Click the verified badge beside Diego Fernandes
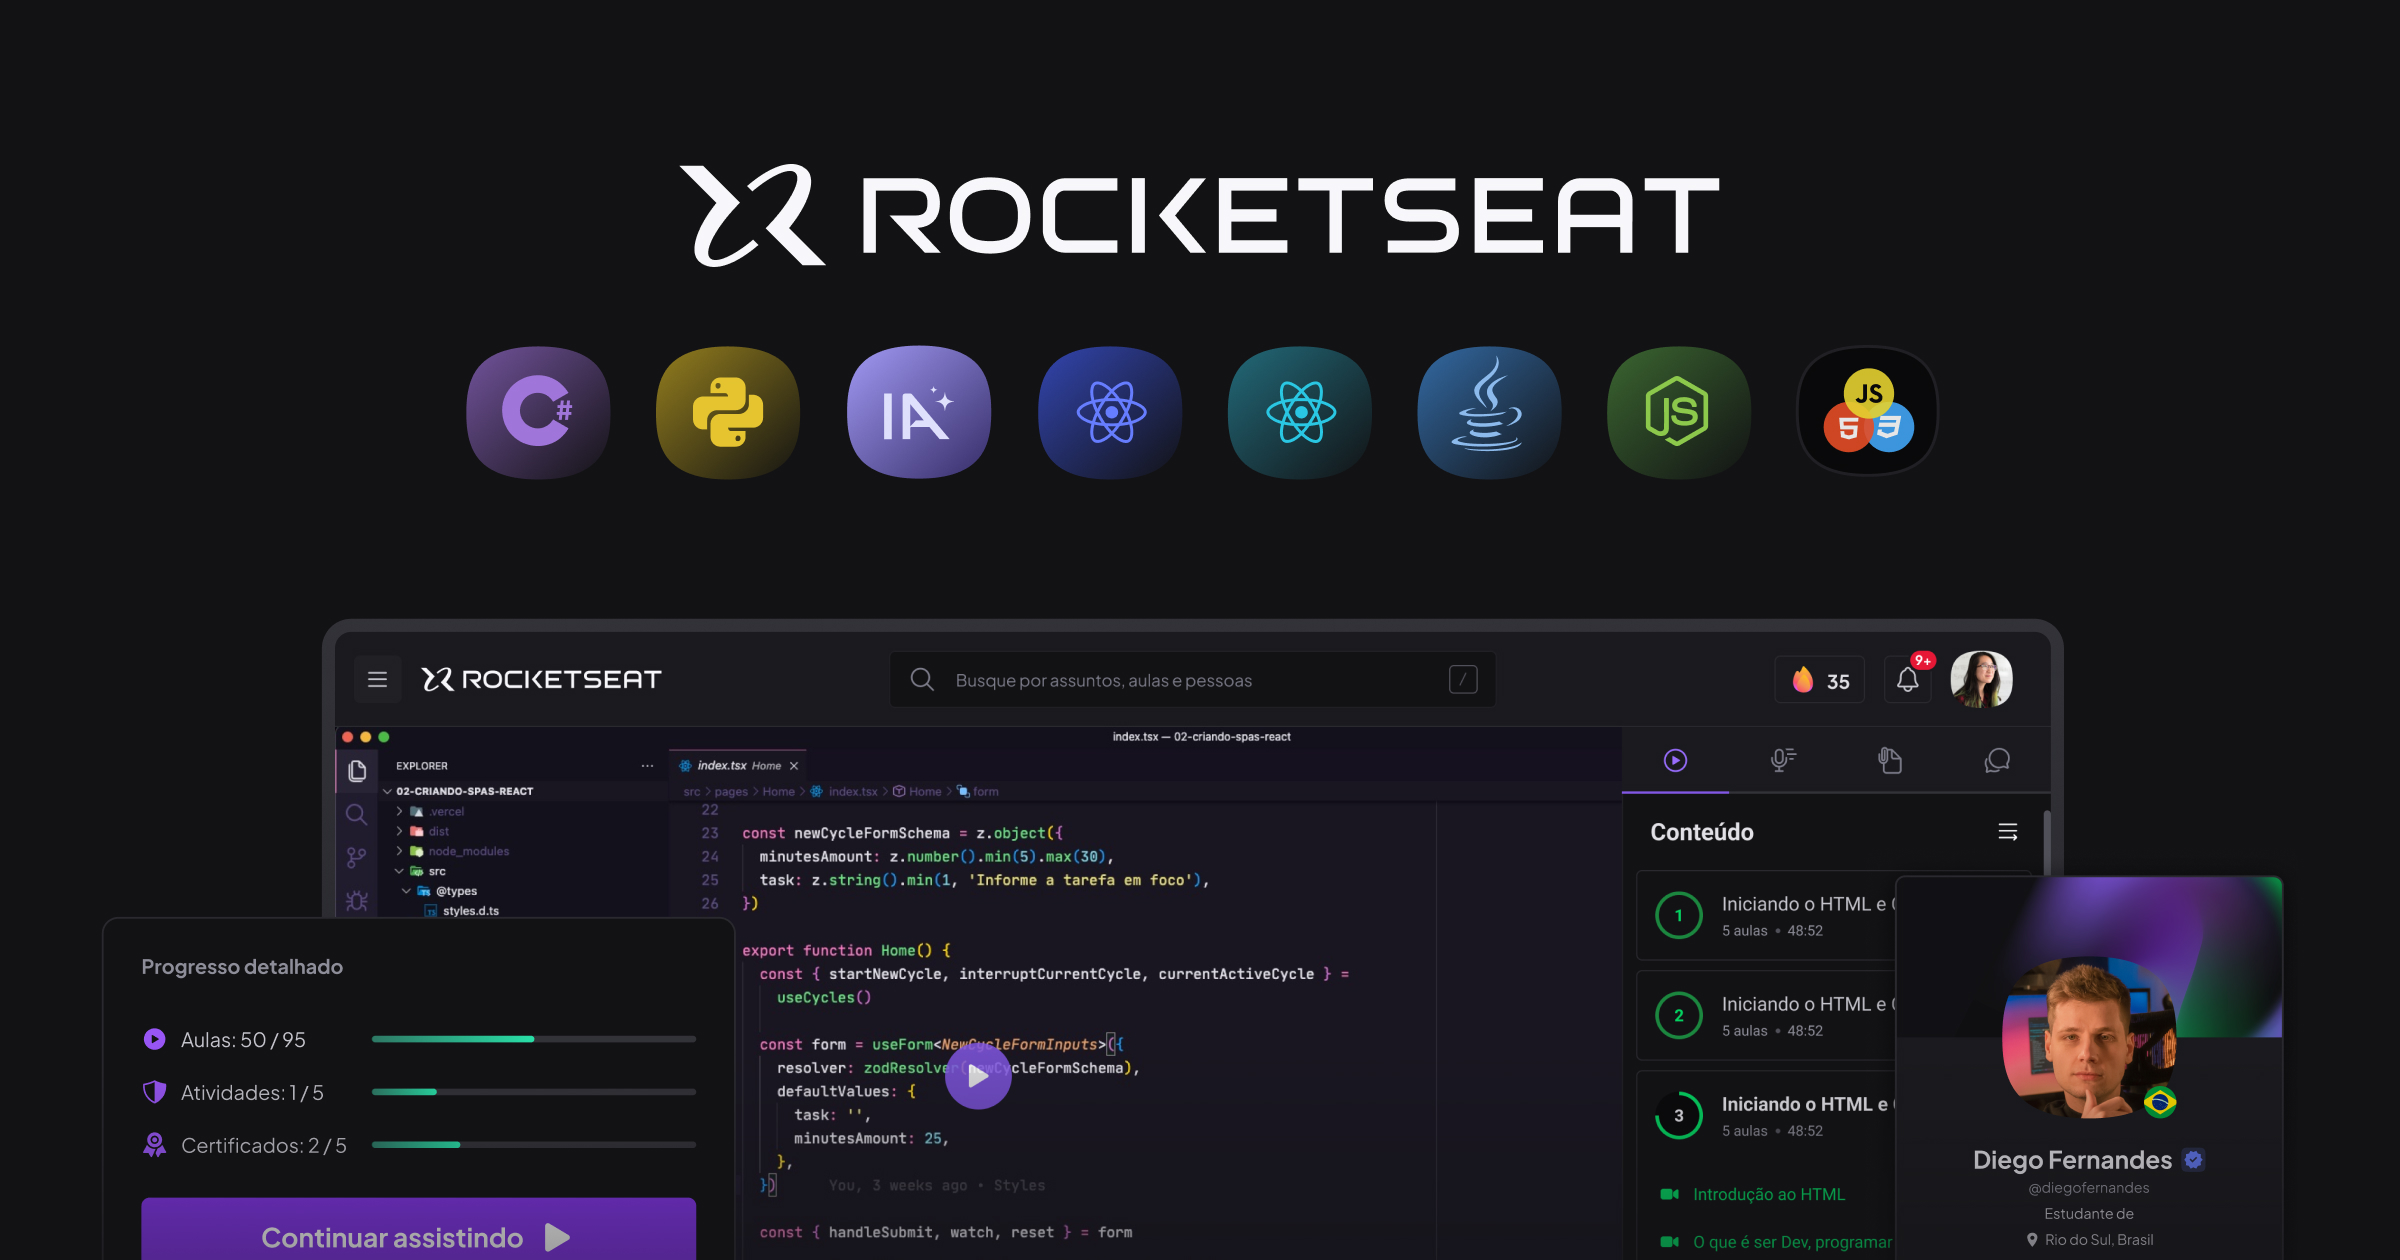Viewport: 2400px width, 1260px height. pos(2194,1160)
